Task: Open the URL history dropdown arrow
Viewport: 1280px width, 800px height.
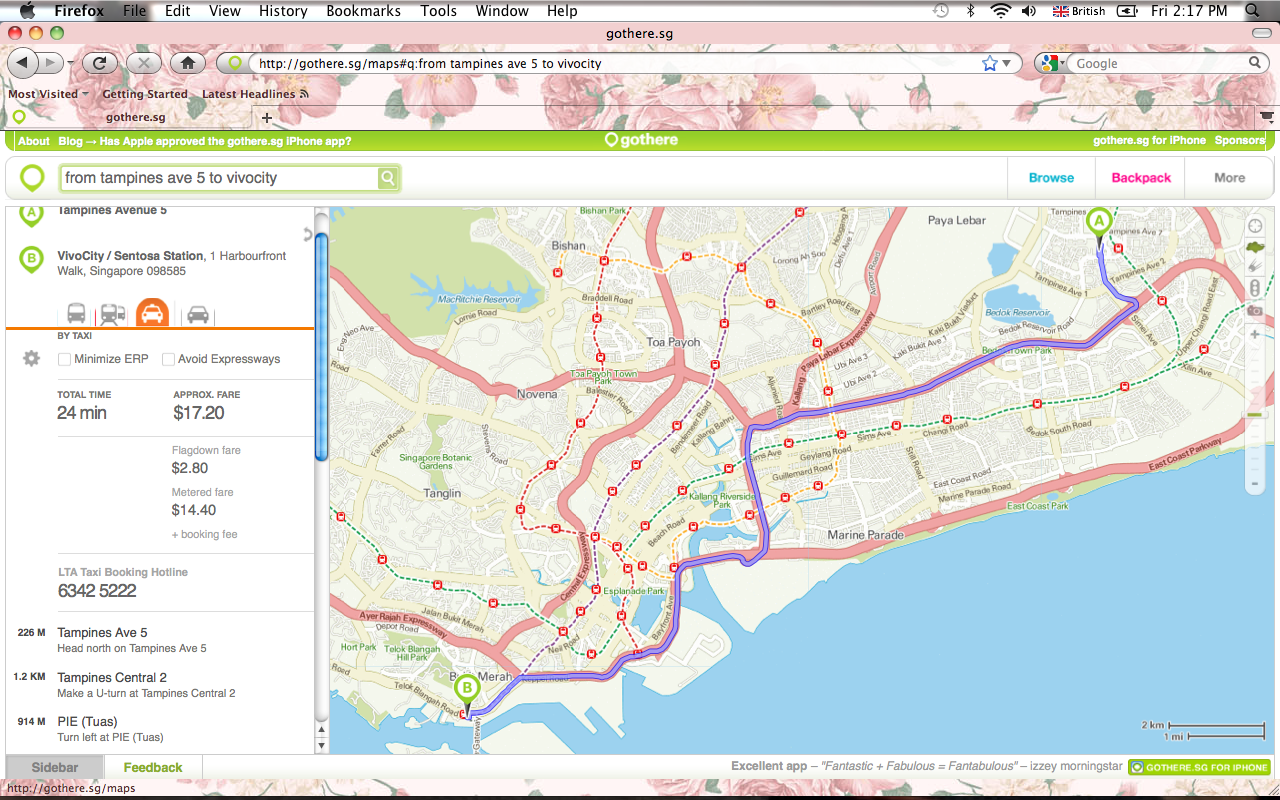Action: click(x=1007, y=63)
